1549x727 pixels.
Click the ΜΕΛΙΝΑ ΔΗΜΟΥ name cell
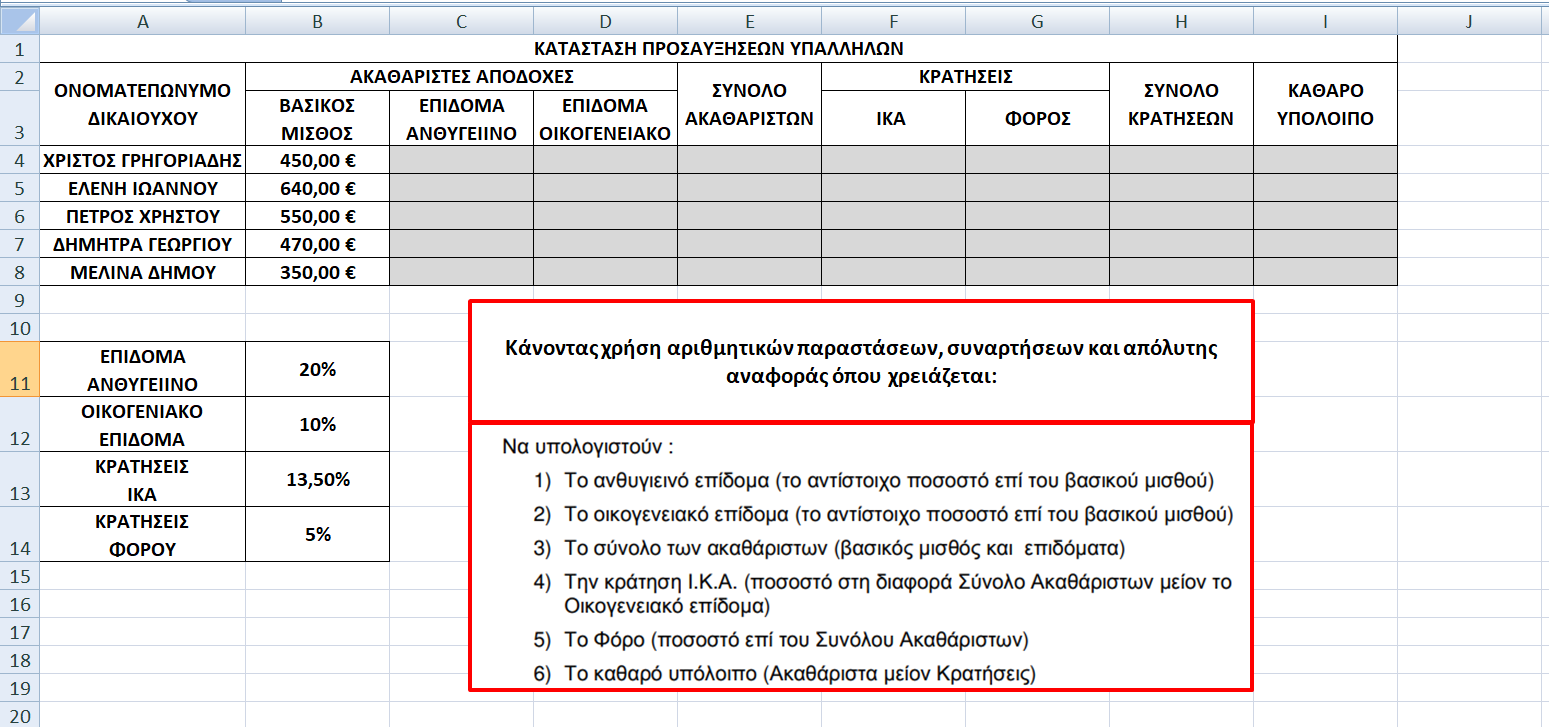143,272
